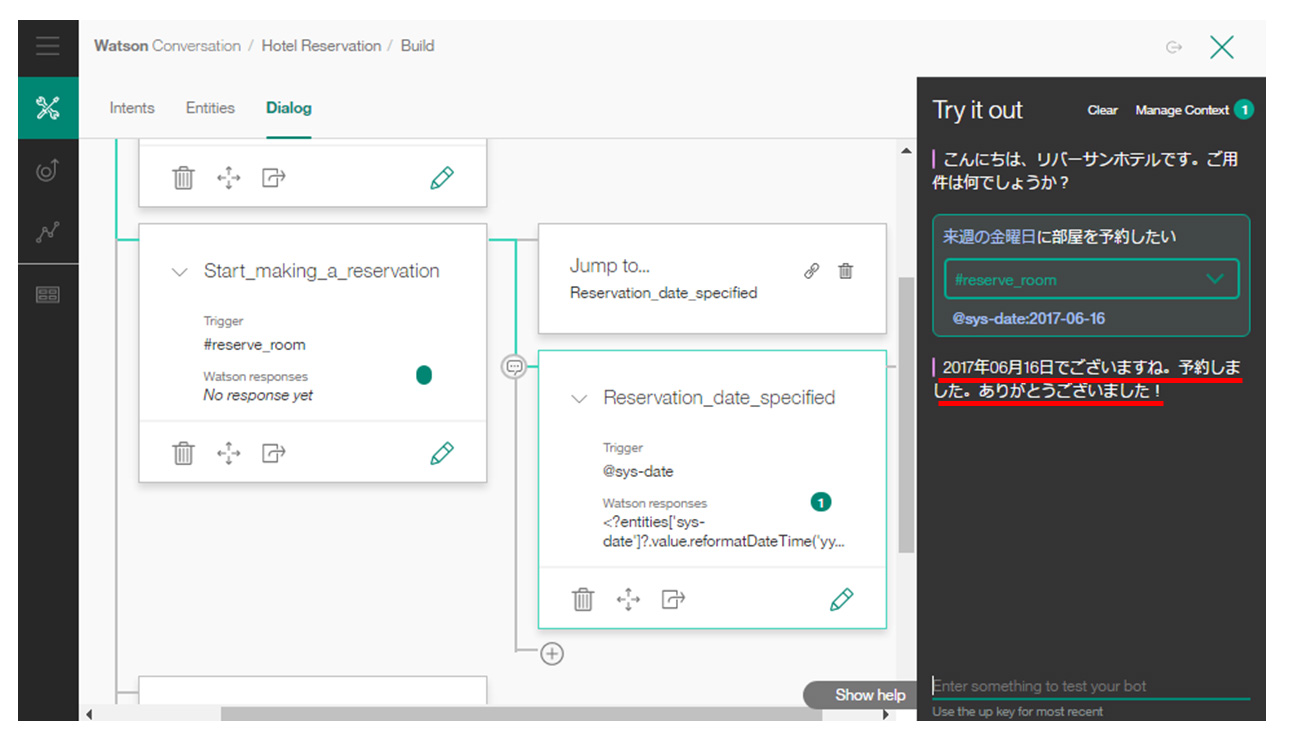Click the Reservation_date_specified node title

719,398
